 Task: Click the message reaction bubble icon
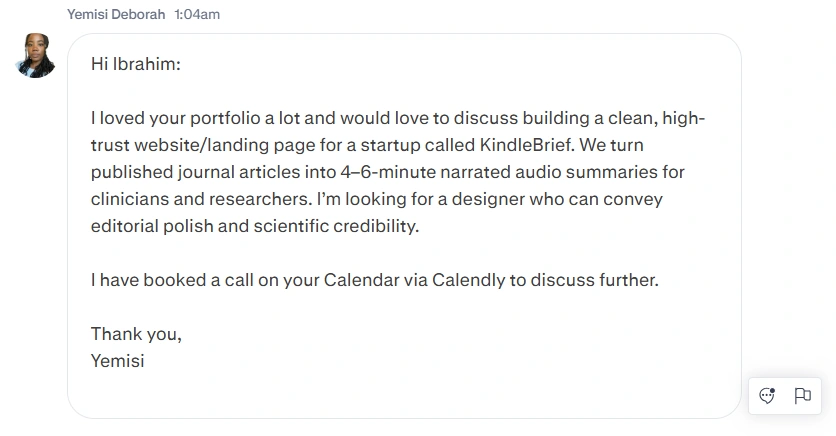pyautogui.click(x=768, y=395)
